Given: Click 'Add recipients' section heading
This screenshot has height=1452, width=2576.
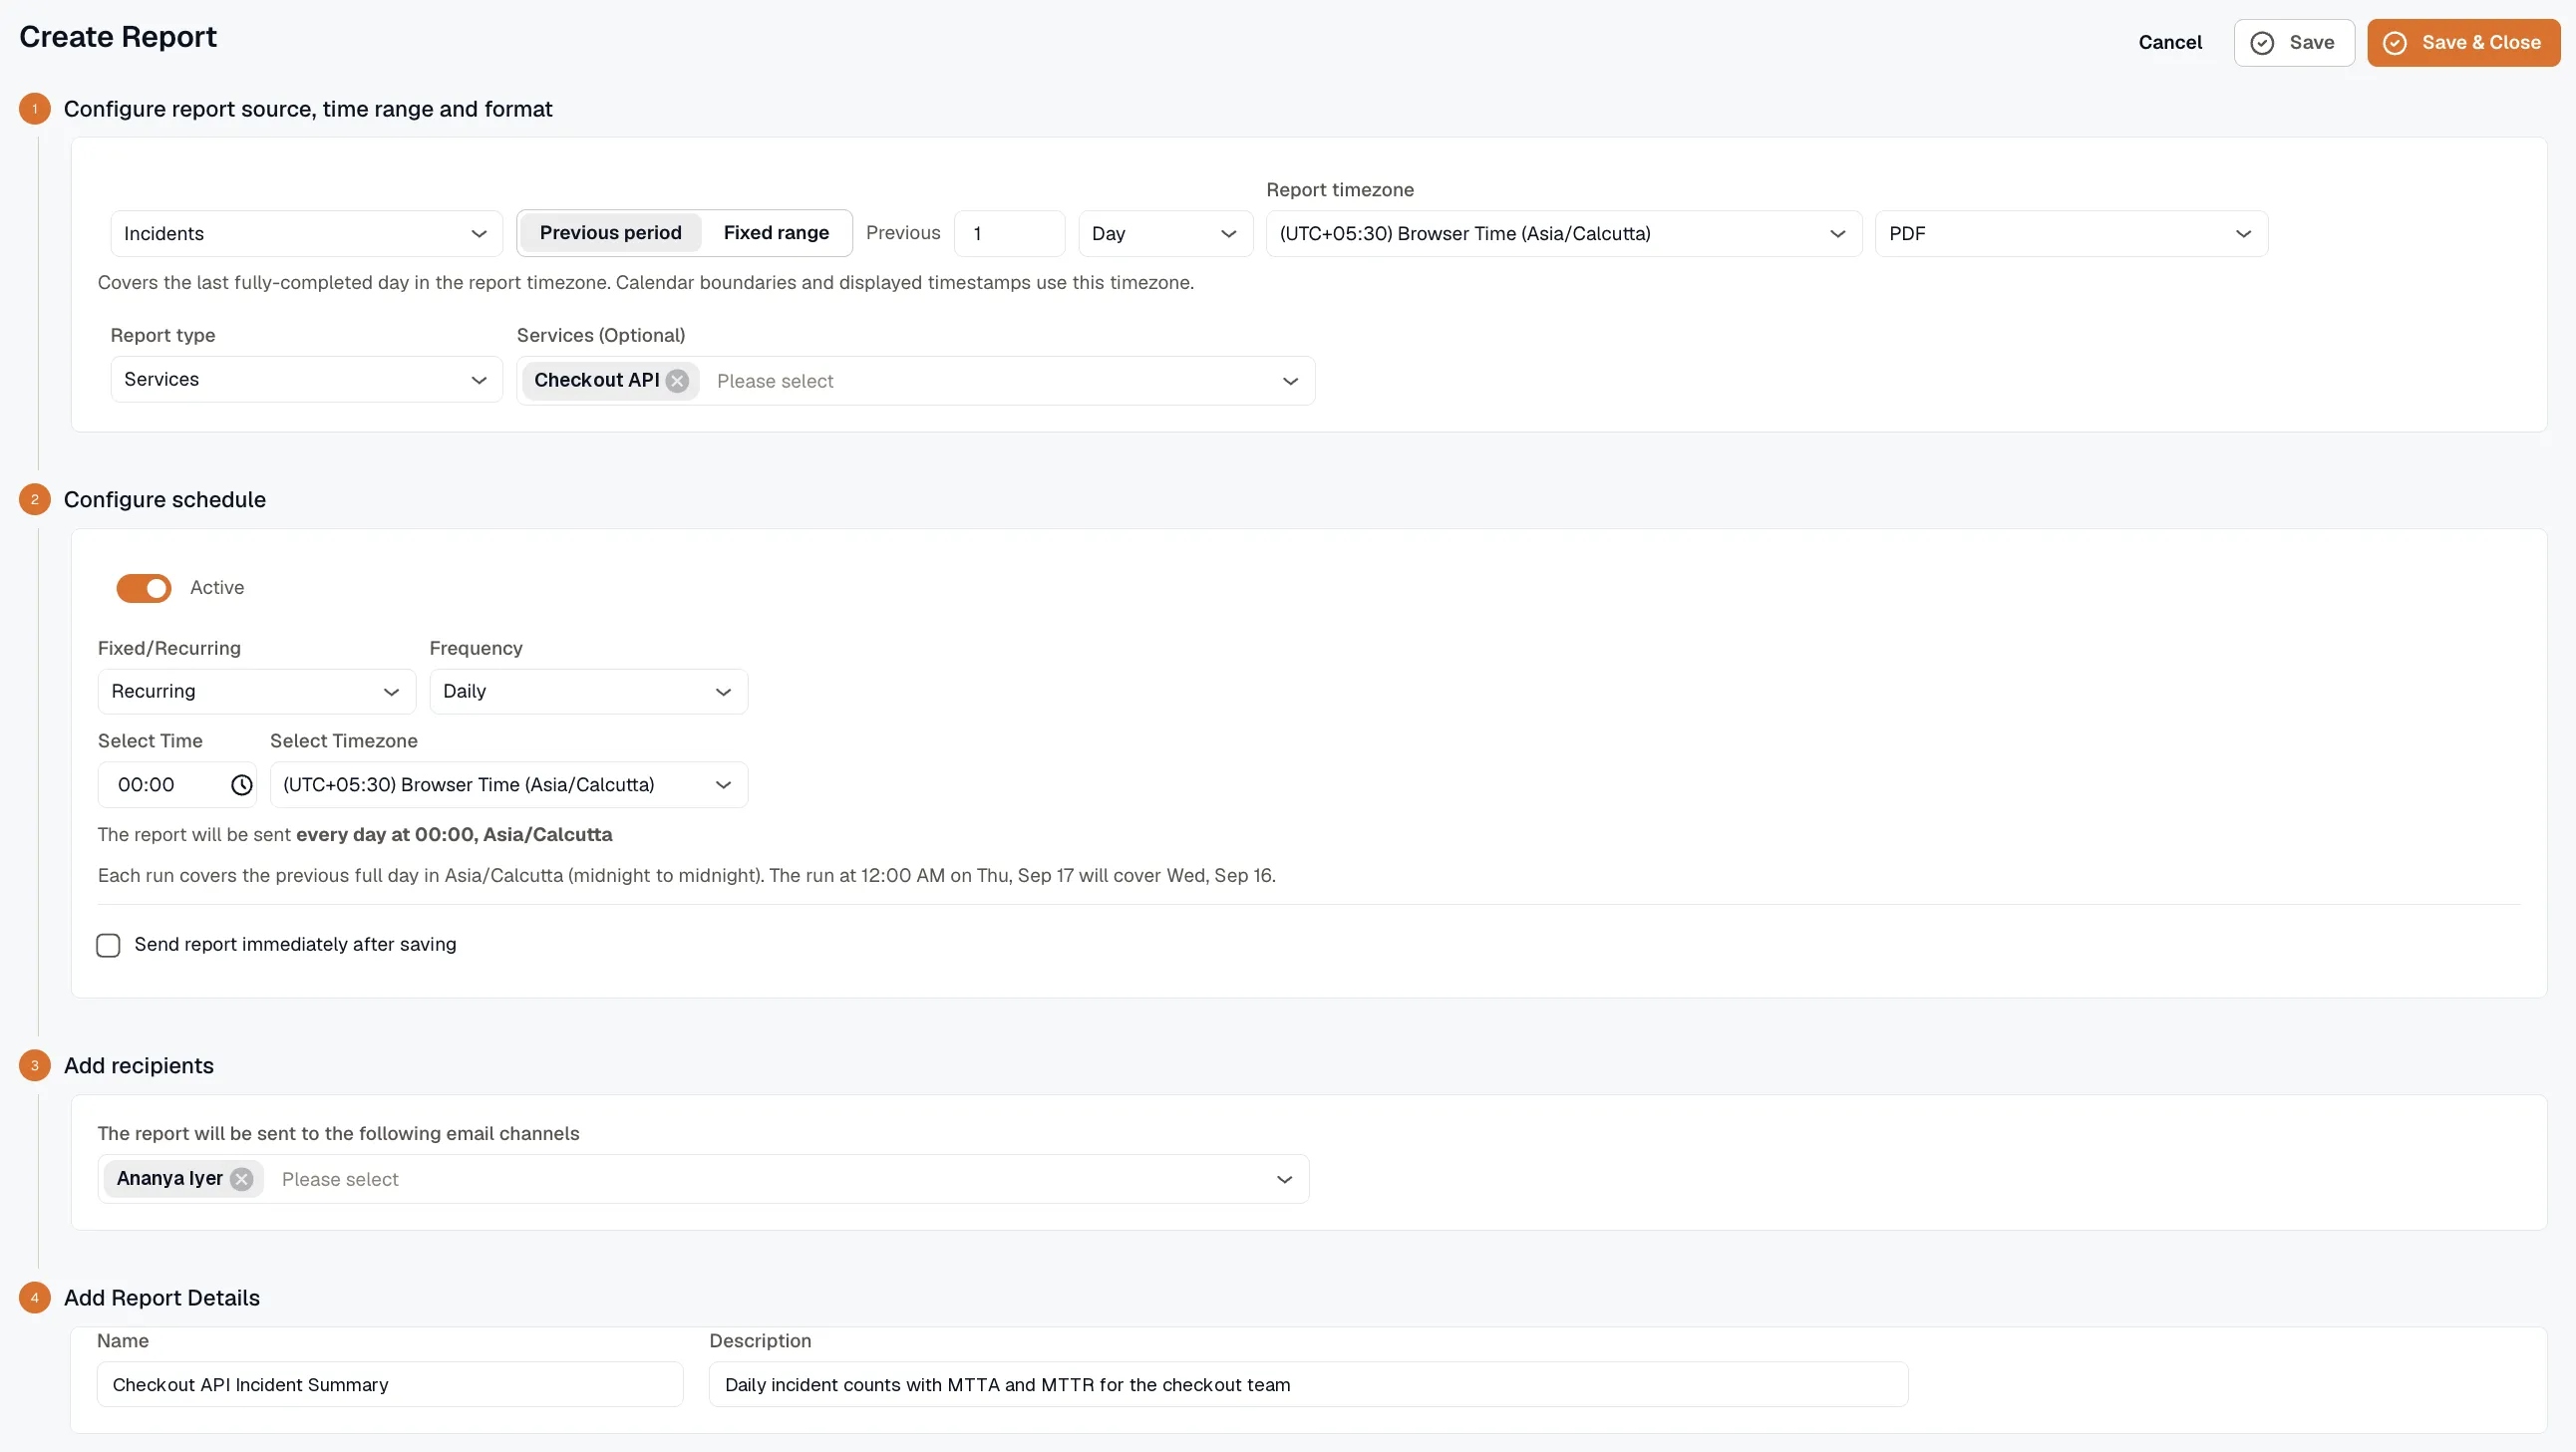Looking at the screenshot, I should 139,1066.
